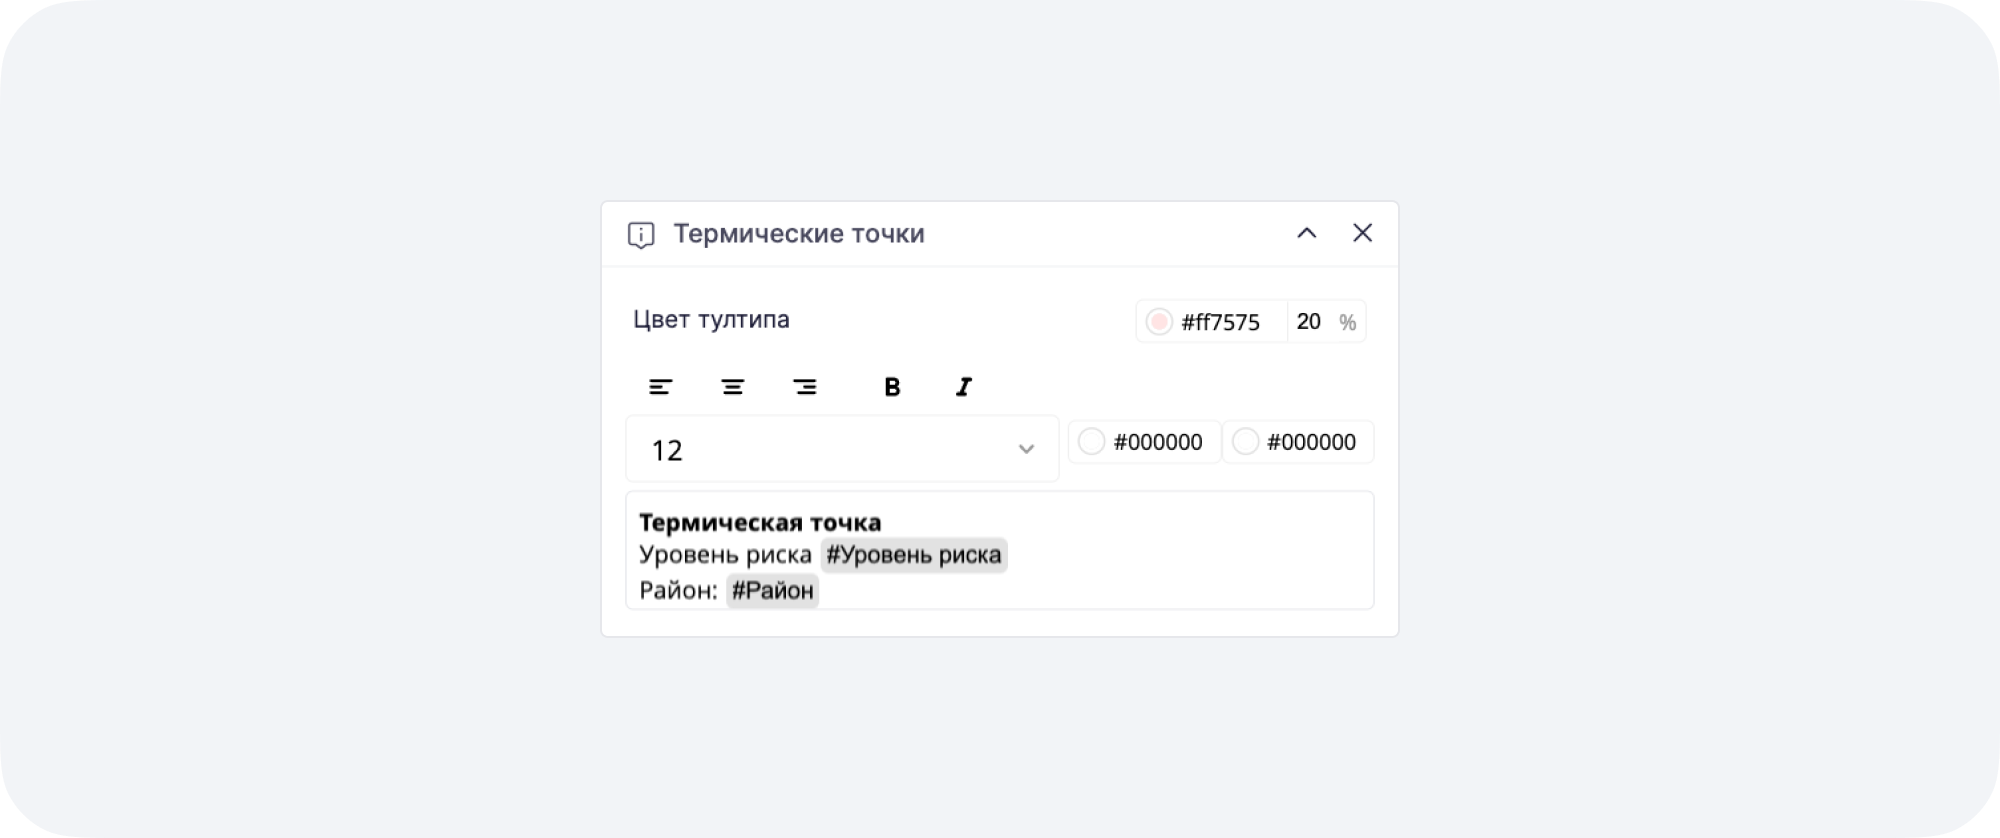Click the 20 percent opacity field
2000x838 pixels.
coord(1310,321)
